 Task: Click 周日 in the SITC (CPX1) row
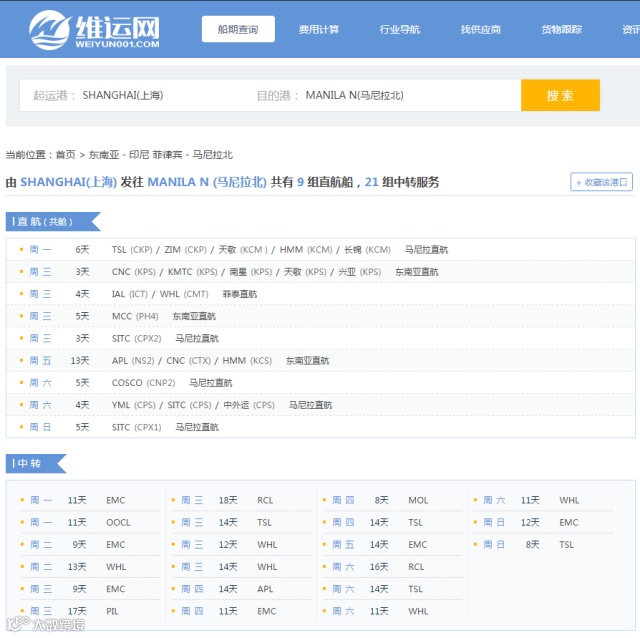click(x=40, y=427)
